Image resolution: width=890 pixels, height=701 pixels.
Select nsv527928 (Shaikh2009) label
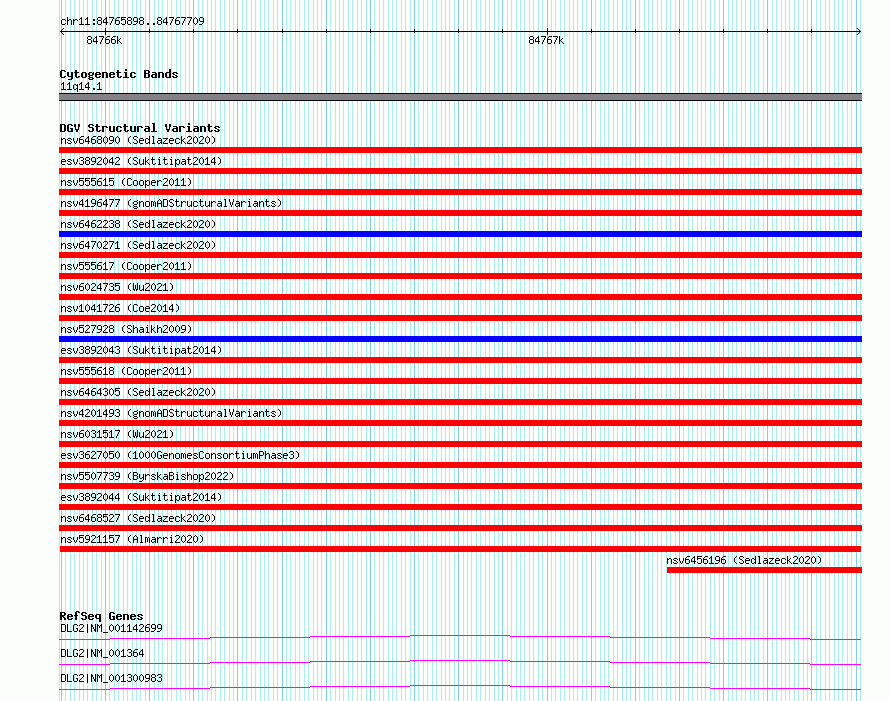coord(126,329)
